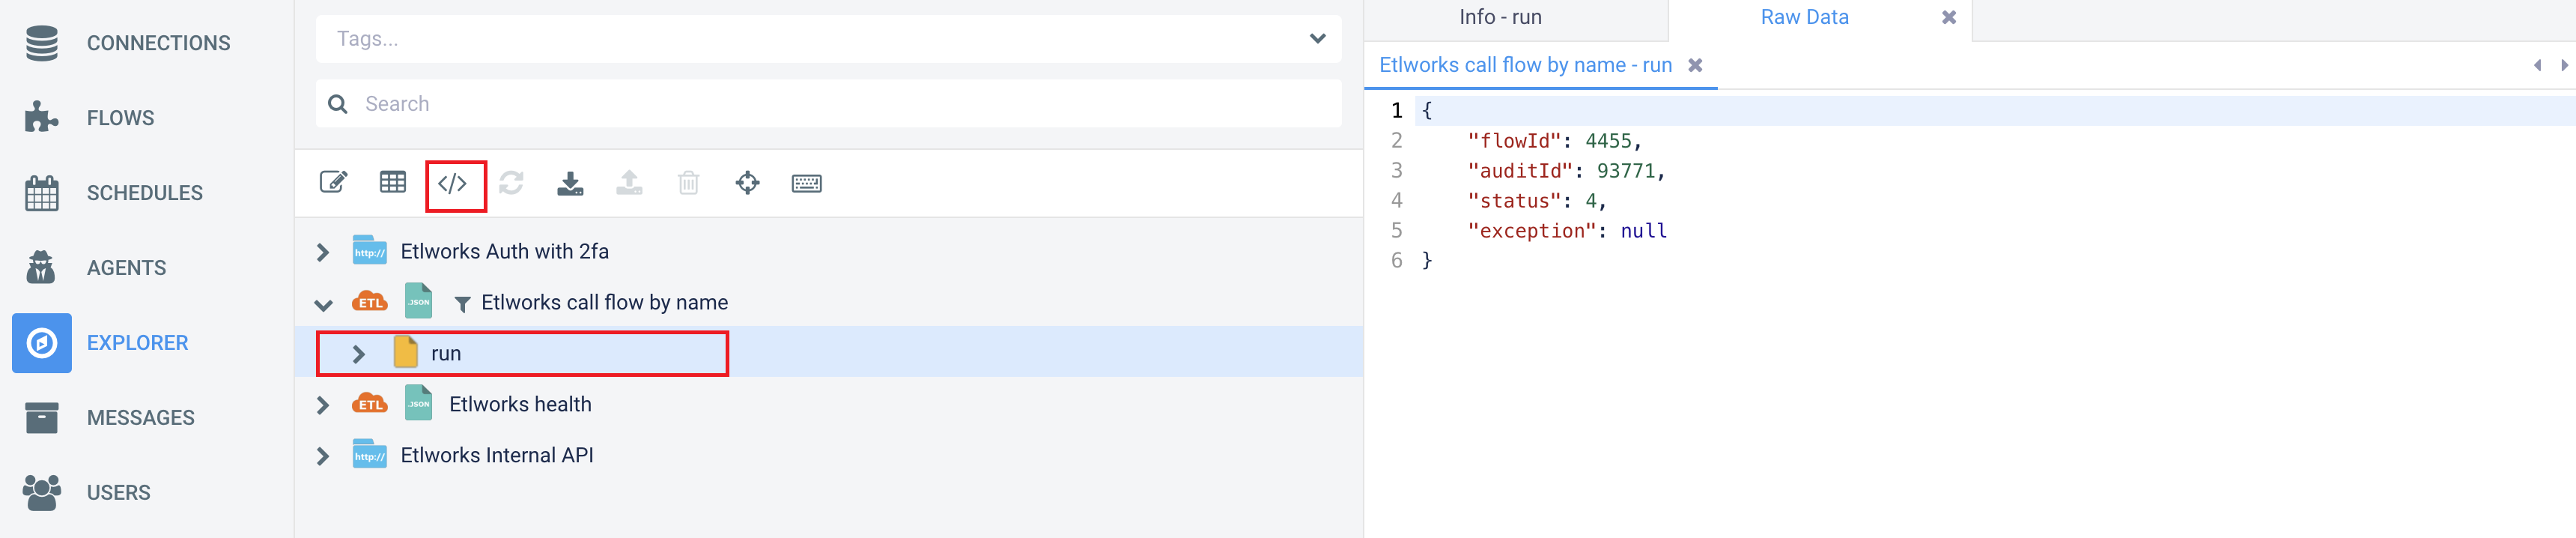2576x538 pixels.
Task: Click http icon of Etlworks Auth with 2fa
Action: pyautogui.click(x=370, y=251)
